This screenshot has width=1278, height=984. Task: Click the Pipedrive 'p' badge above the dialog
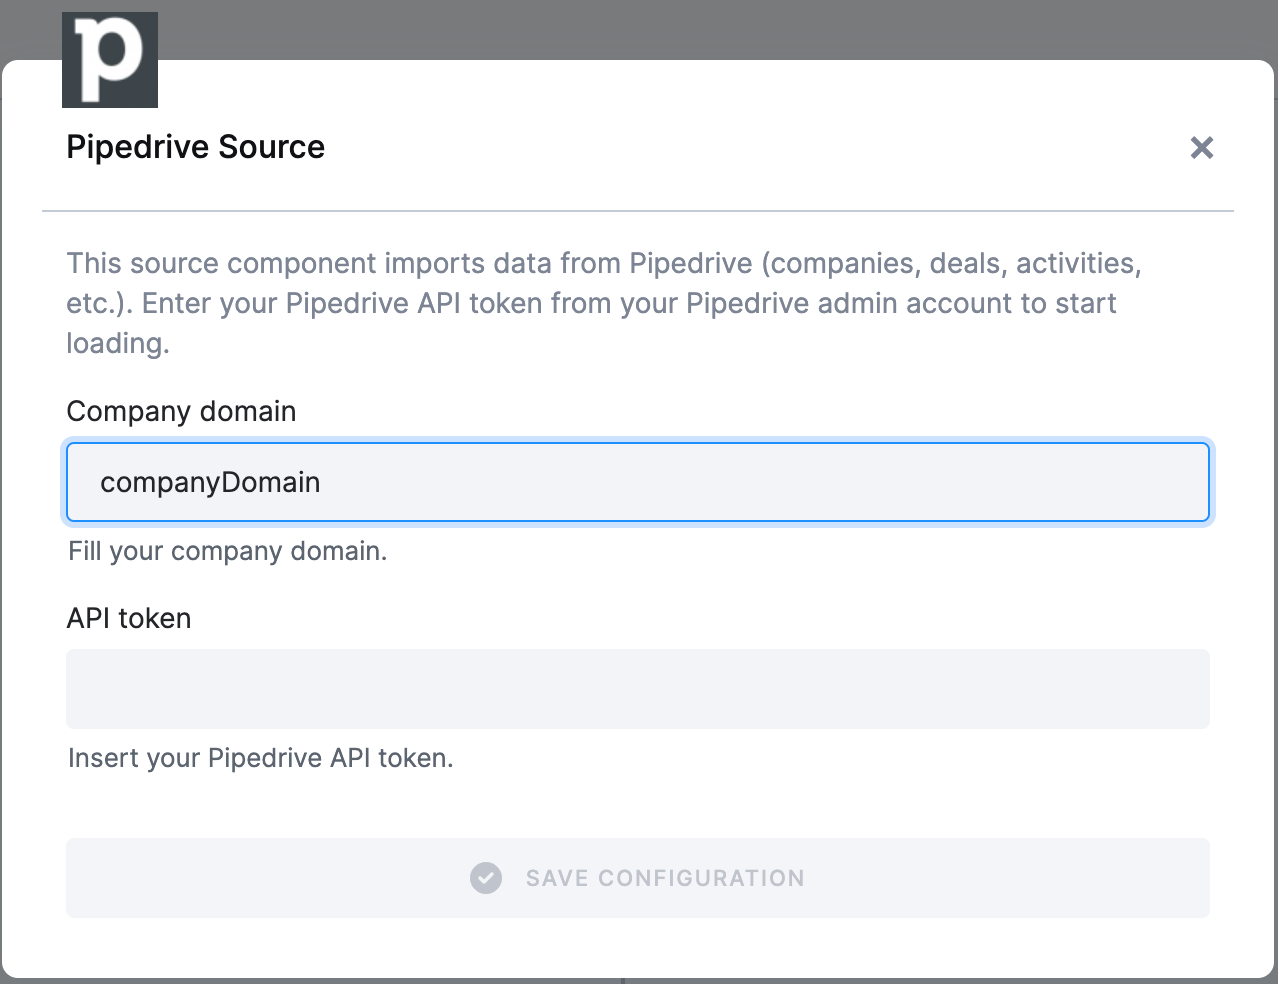(110, 59)
